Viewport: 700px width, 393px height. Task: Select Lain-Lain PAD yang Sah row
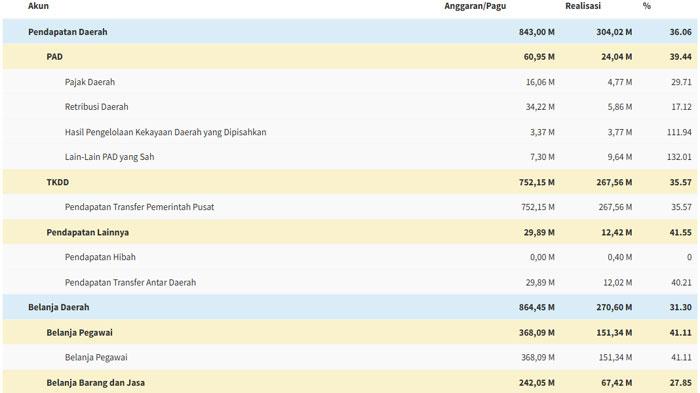coord(350,157)
